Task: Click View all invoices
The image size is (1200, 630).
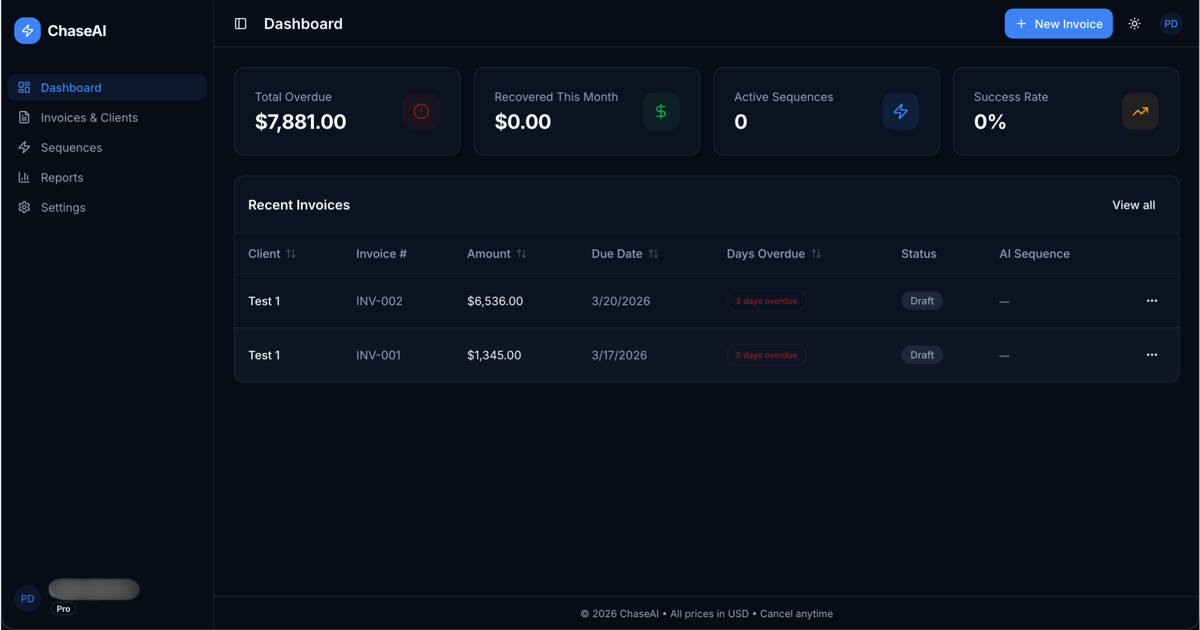Action: point(1133,205)
